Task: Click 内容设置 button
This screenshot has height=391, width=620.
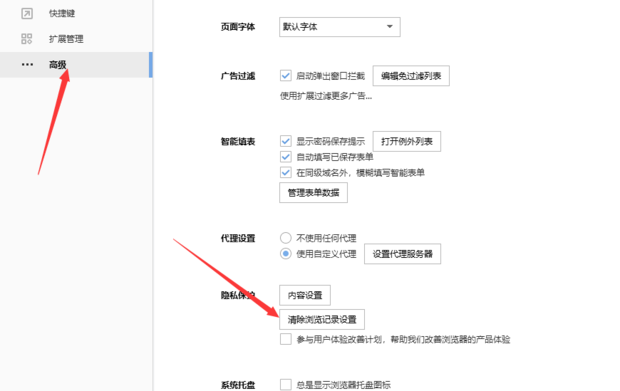Action: [305, 295]
